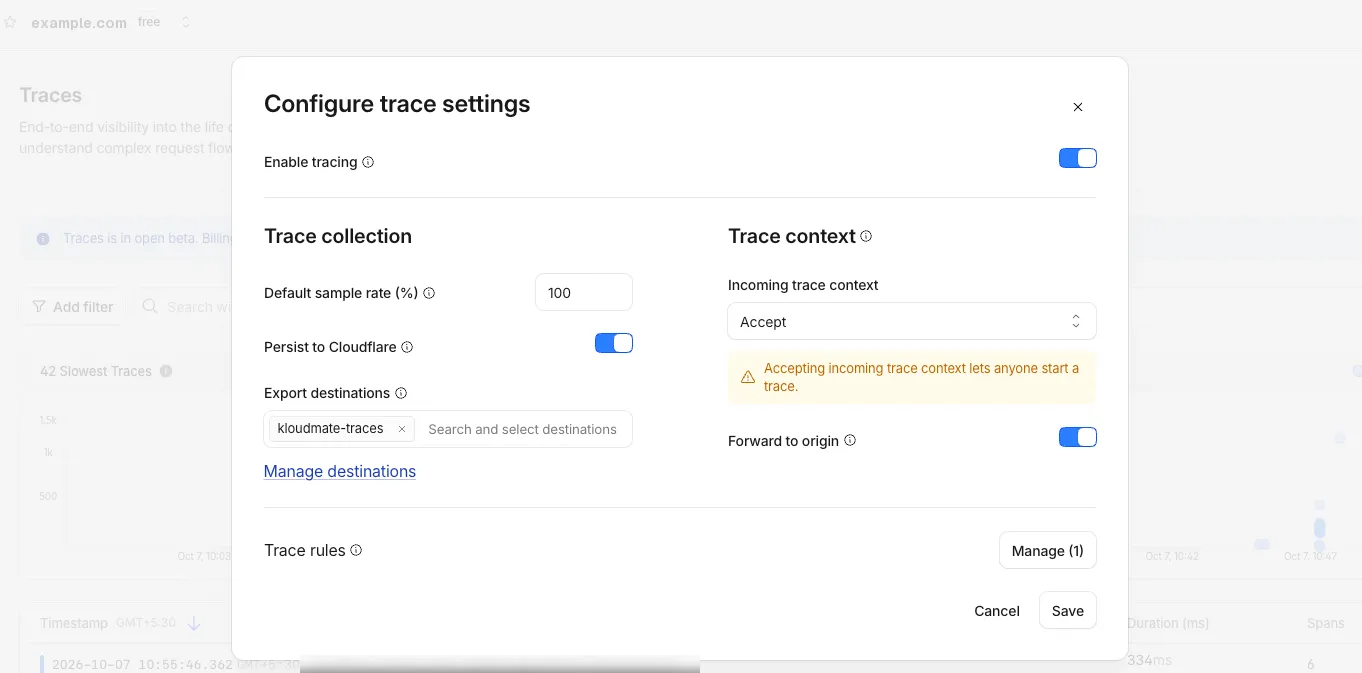
Task: Click the warning icon in trace context notice
Action: tap(747, 377)
